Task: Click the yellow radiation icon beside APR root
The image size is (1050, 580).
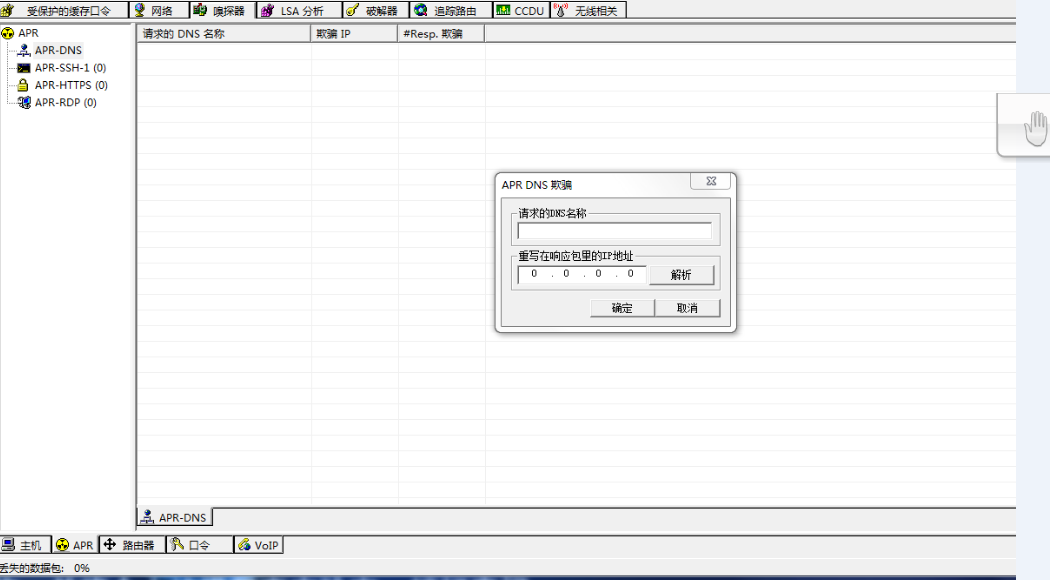Action: click(8, 33)
